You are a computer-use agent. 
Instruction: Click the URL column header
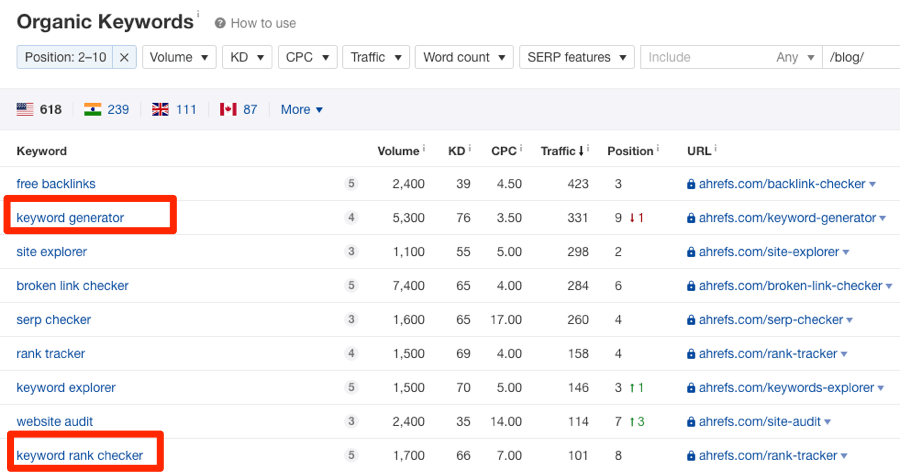pos(699,151)
